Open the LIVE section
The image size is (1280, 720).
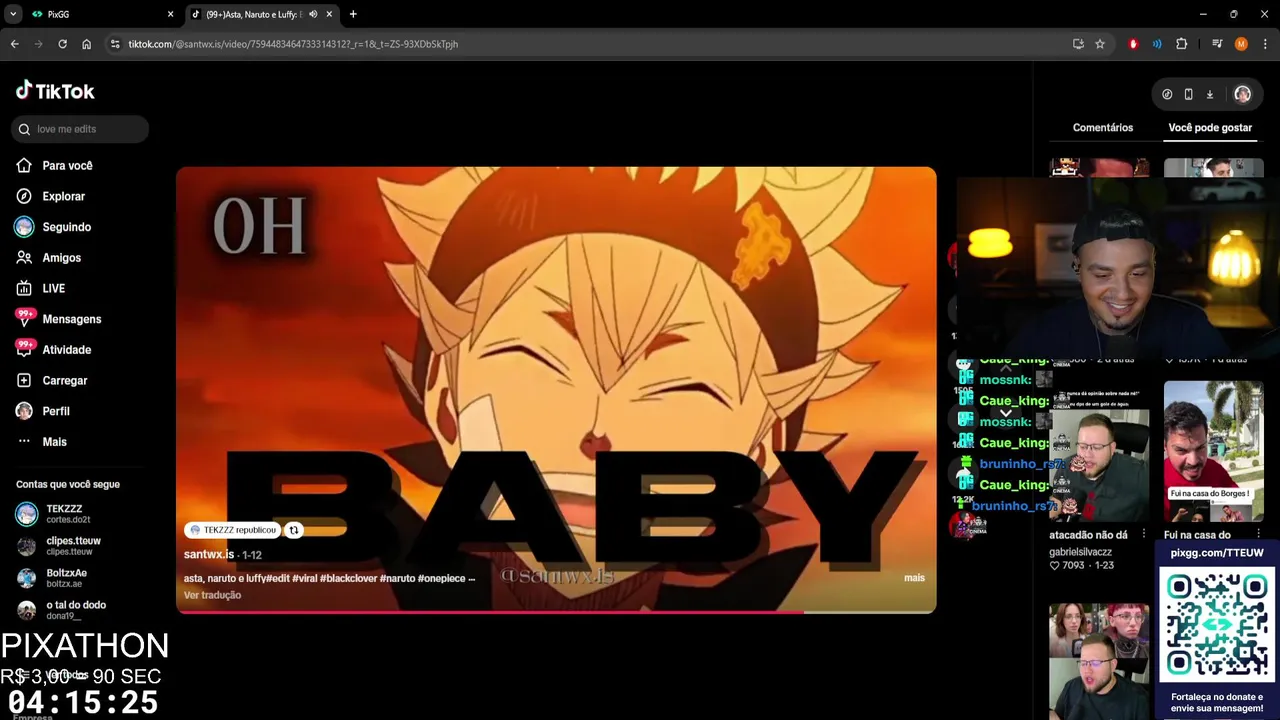coord(53,288)
